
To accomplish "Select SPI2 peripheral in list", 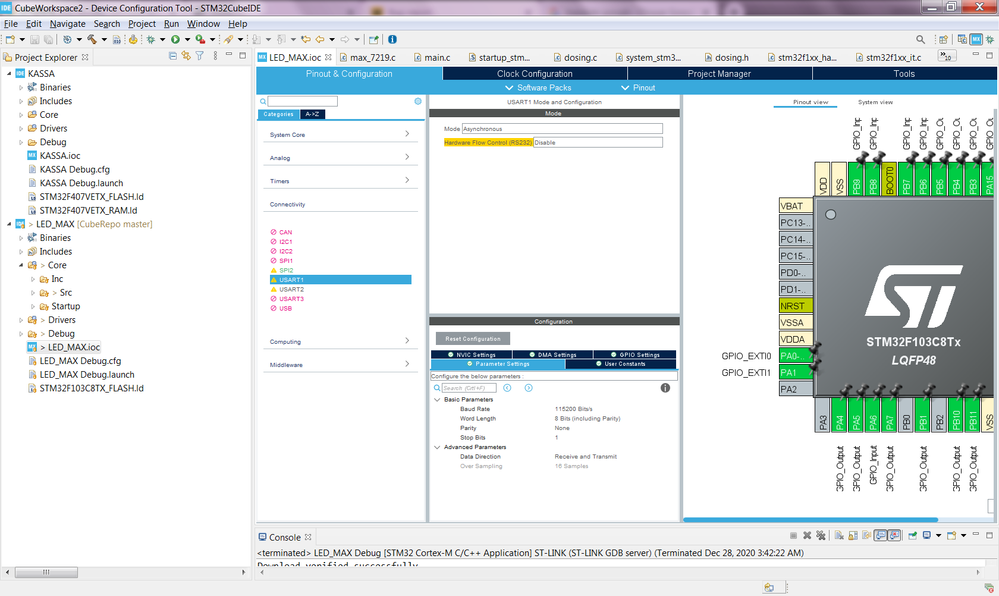I will (x=285, y=270).
